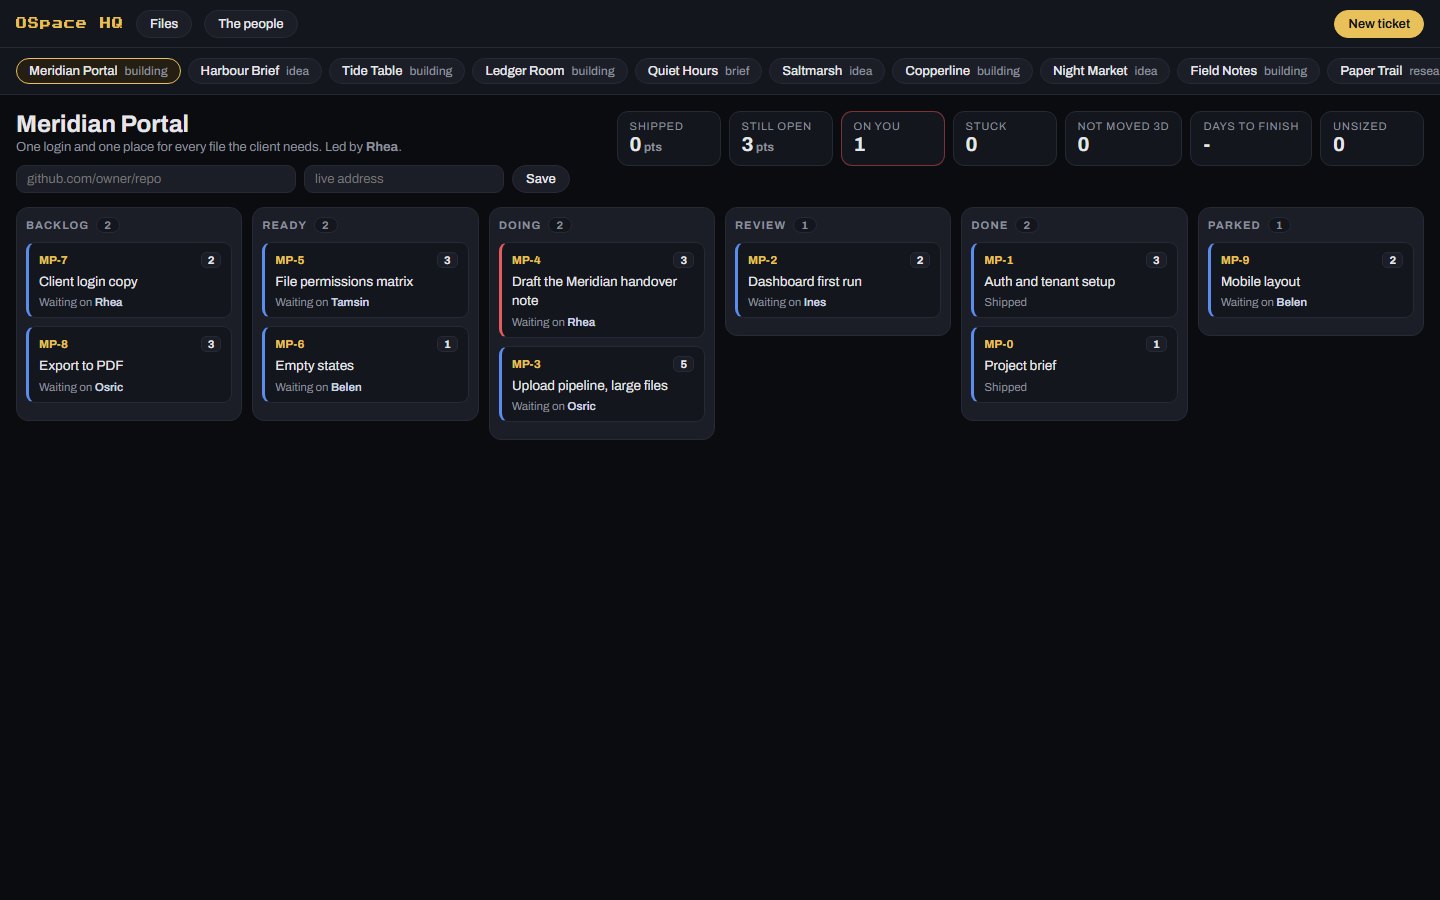Screen dimensions: 1440x900
Task: Click the Still Open stat card
Action: click(x=781, y=138)
